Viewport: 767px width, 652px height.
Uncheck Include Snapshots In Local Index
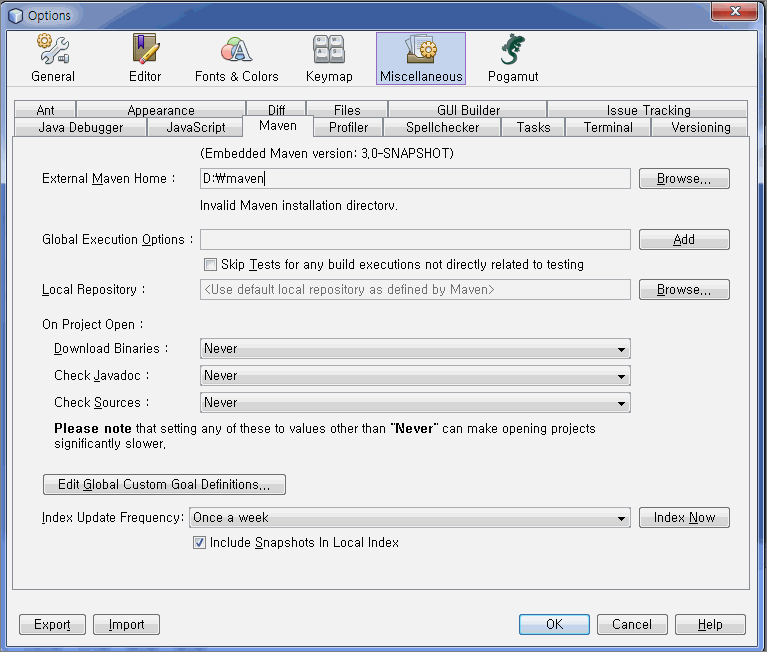(x=199, y=543)
